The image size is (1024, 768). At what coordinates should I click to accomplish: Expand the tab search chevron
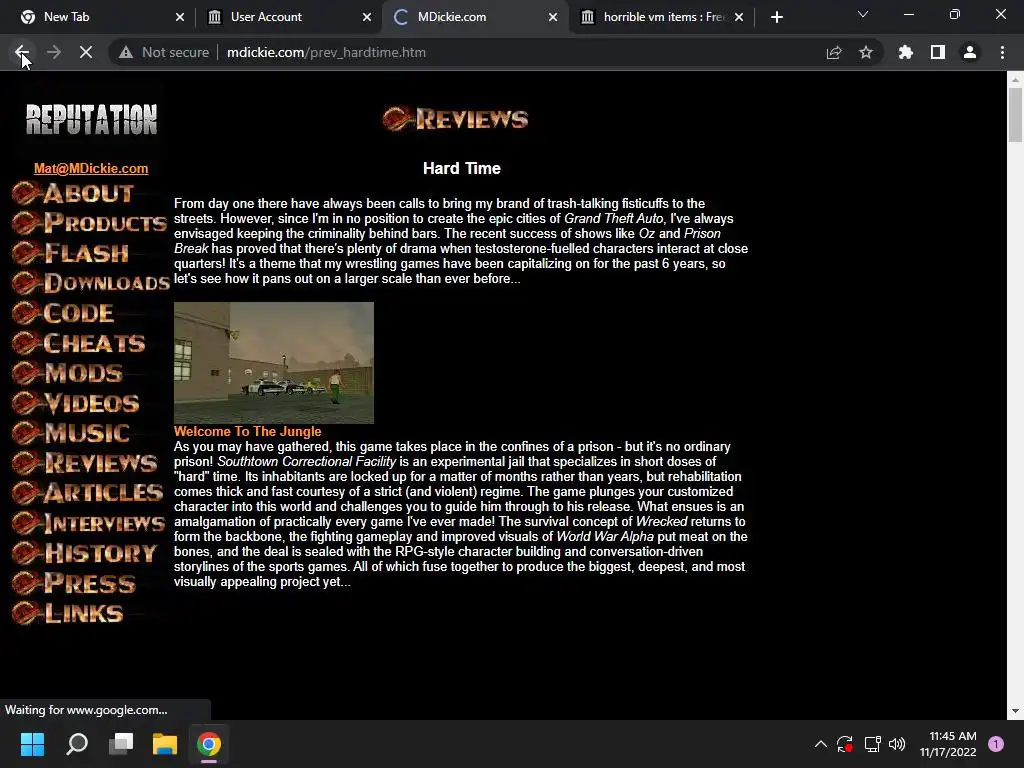pos(863,14)
